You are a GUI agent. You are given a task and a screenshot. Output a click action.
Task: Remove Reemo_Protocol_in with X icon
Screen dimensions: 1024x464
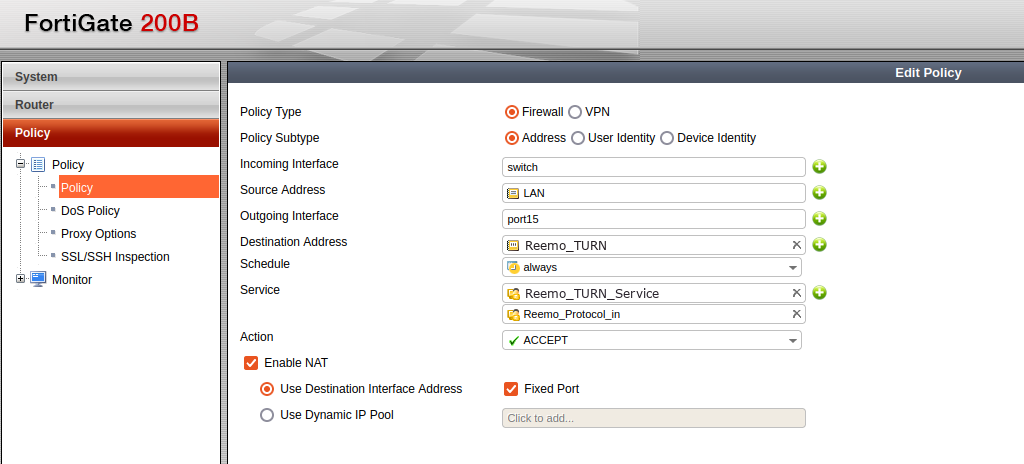point(796,314)
